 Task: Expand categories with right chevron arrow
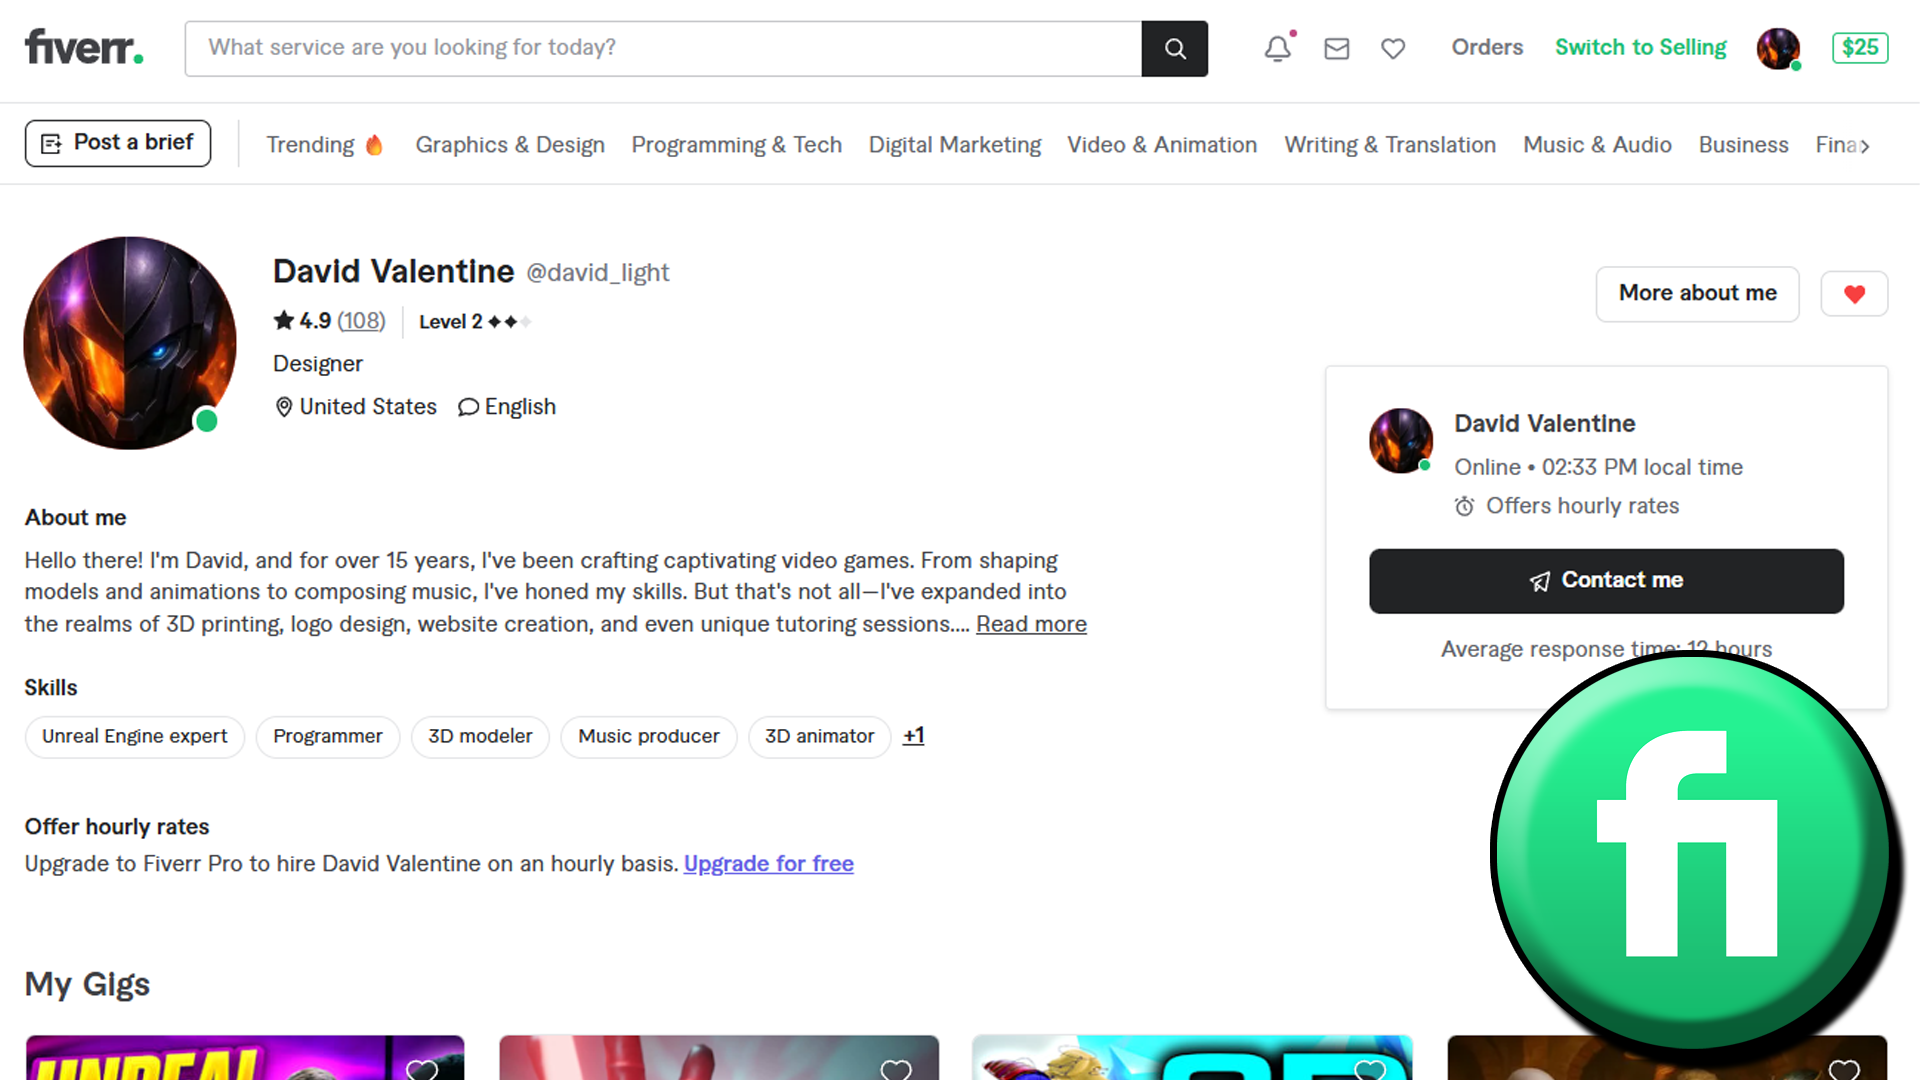coord(1865,146)
